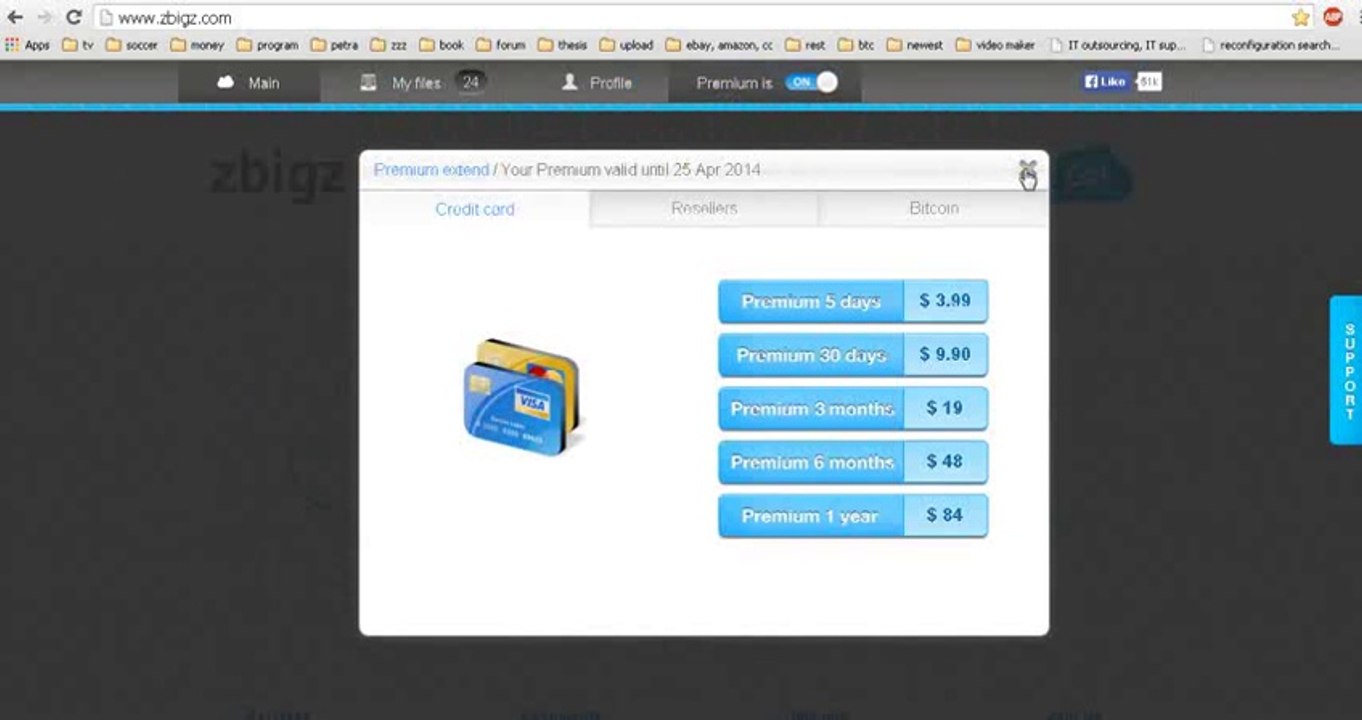This screenshot has width=1362, height=720.
Task: Switch to the Credit card tab
Action: pyautogui.click(x=475, y=209)
